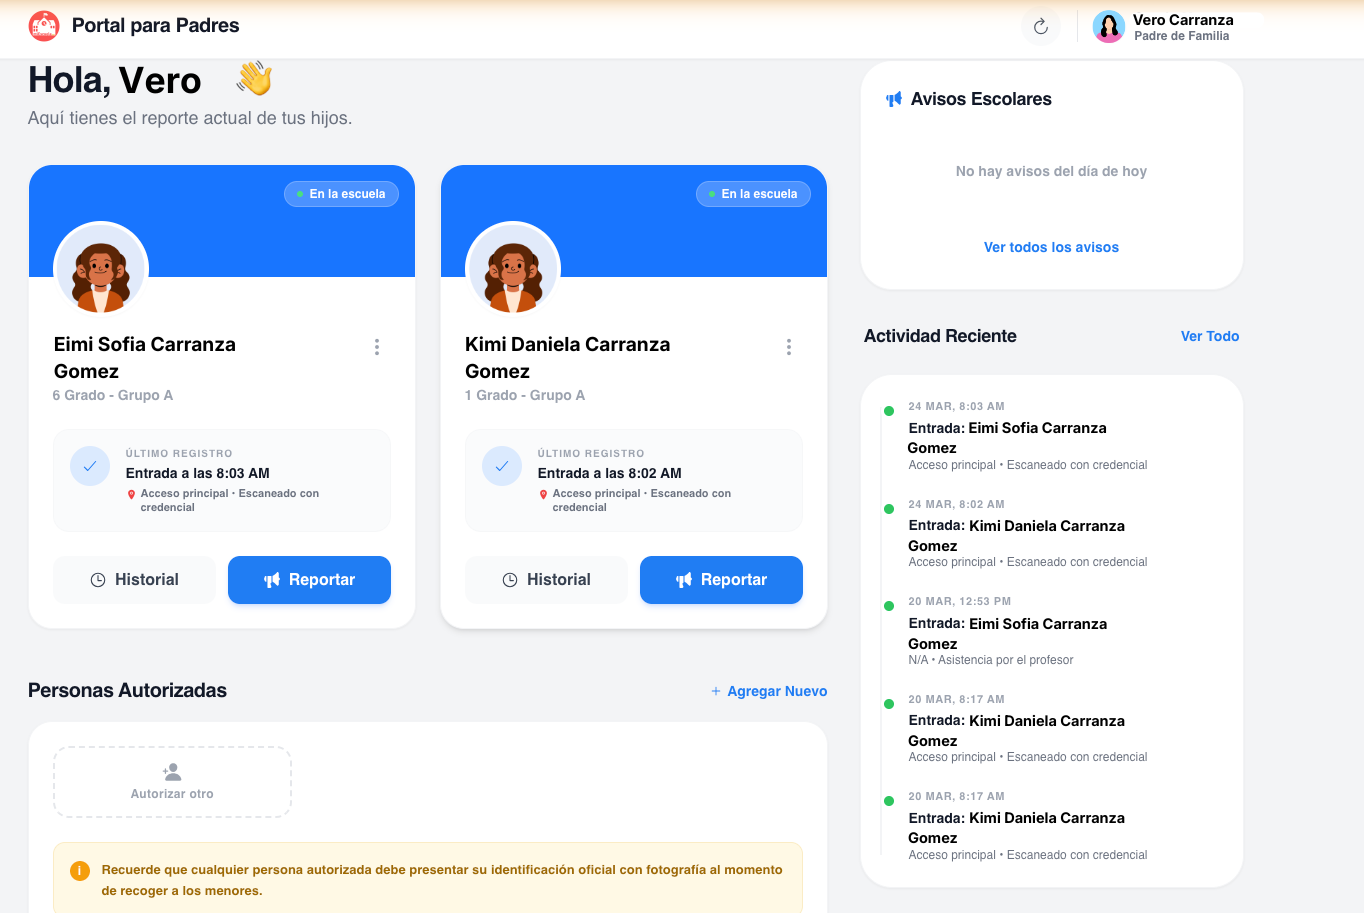Open Ver todos los avisos
Viewport: 1364px width, 913px height.
click(x=1051, y=247)
